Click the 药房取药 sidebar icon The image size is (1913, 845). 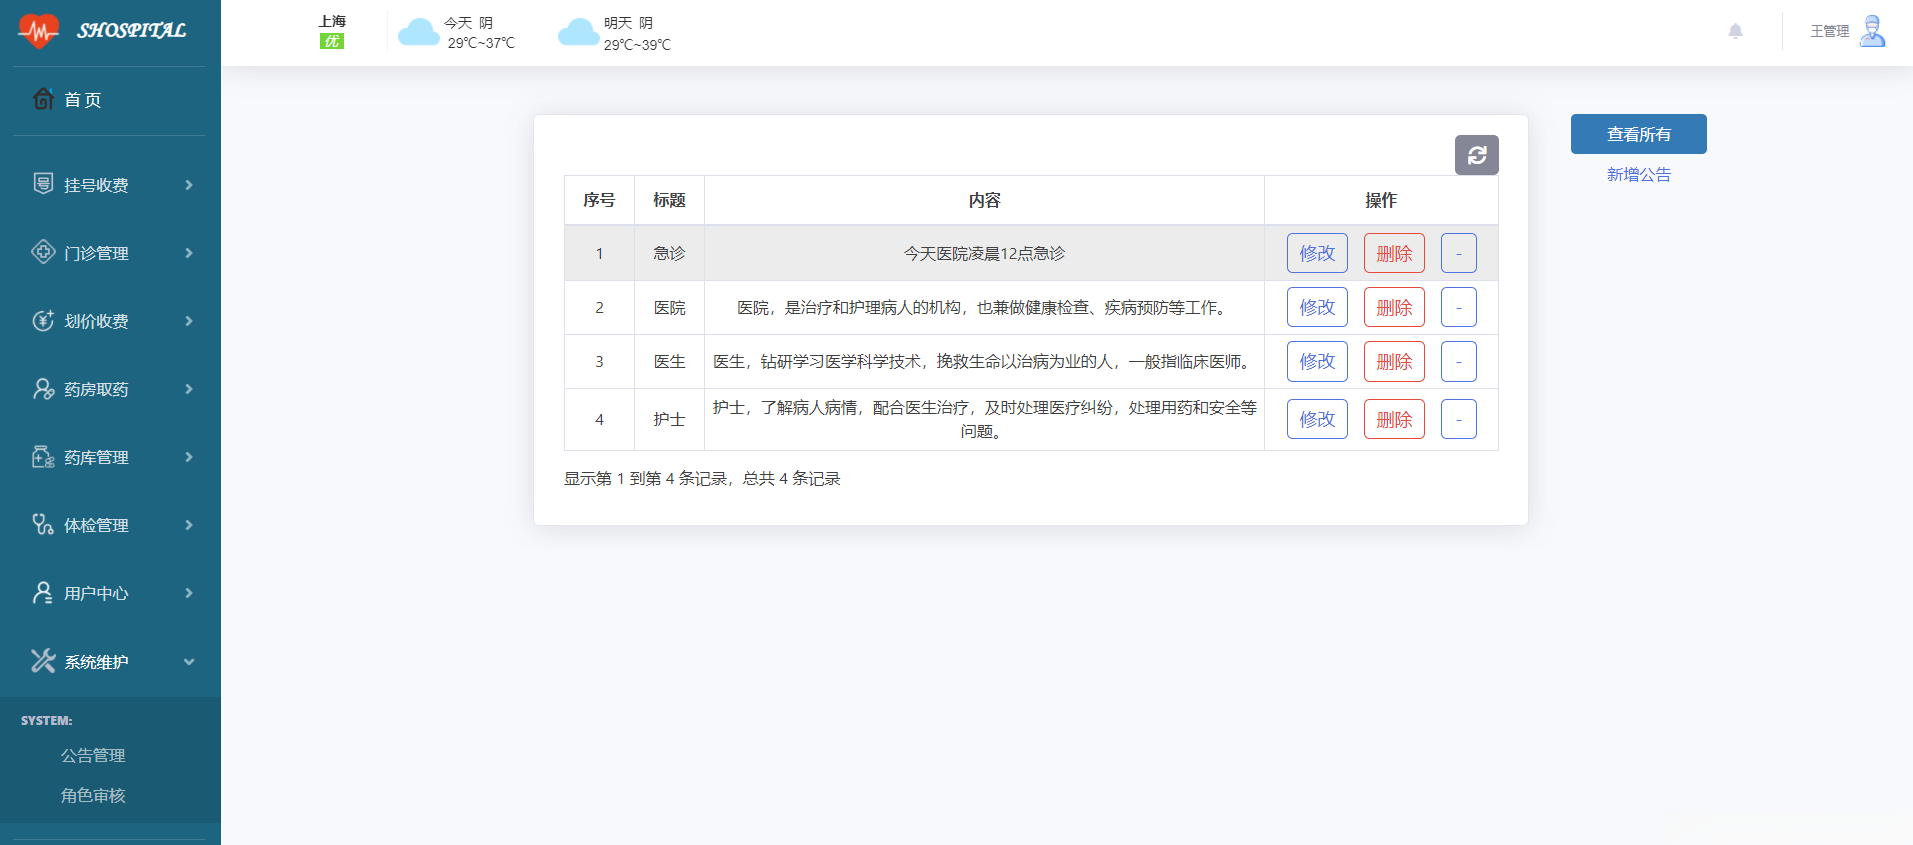point(43,388)
